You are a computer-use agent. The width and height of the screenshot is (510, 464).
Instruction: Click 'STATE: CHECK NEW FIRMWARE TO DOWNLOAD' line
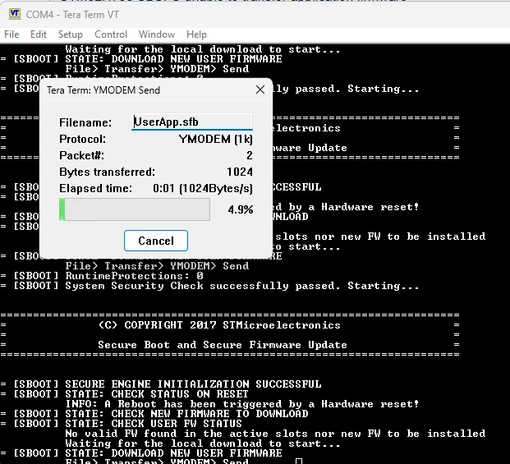click(187, 414)
